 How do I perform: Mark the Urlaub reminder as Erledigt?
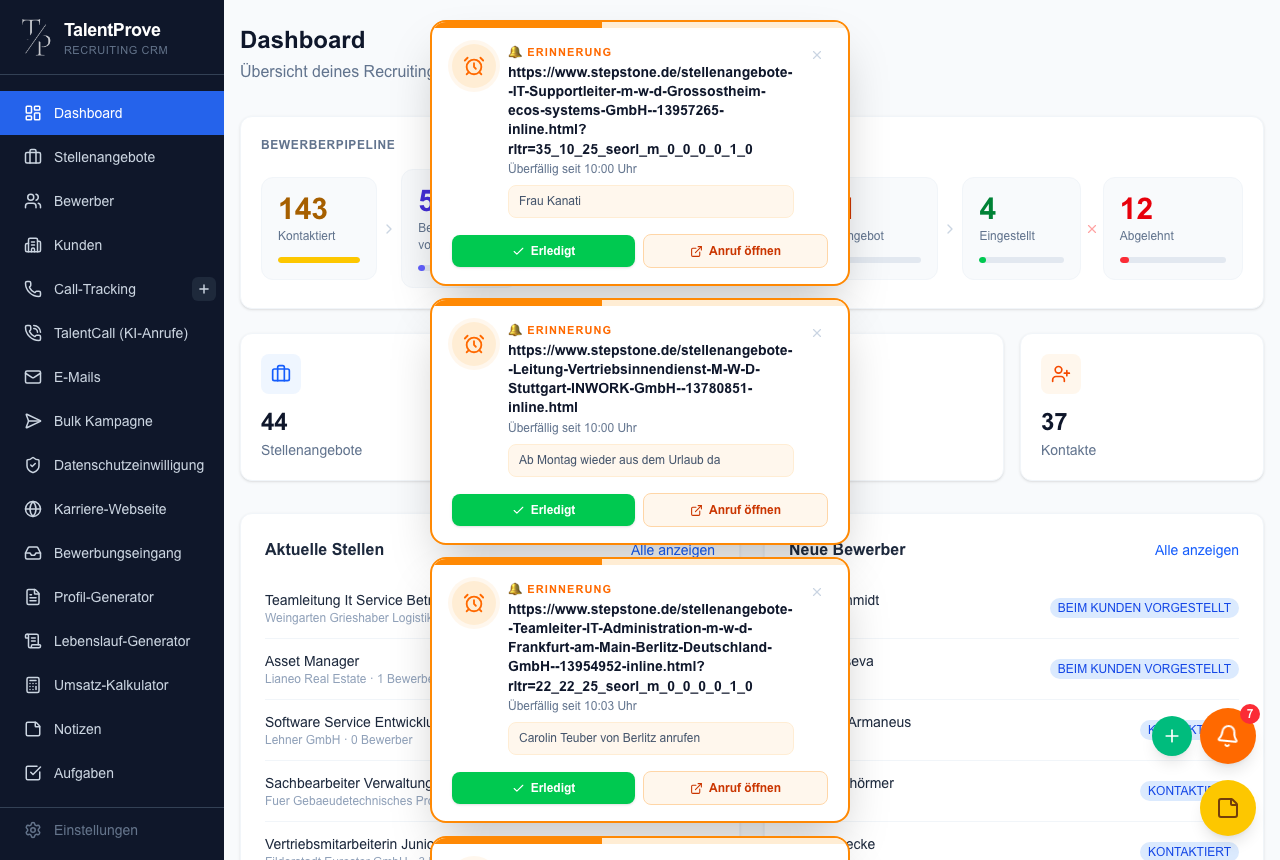543,510
